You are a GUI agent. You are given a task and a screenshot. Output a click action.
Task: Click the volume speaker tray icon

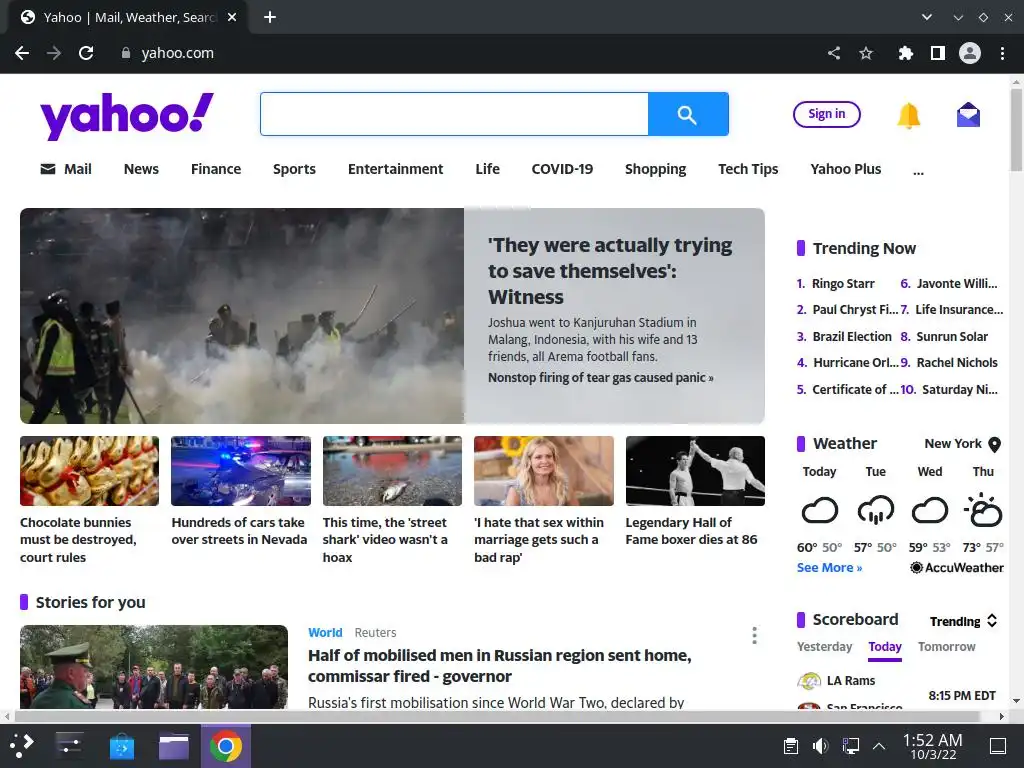point(820,746)
